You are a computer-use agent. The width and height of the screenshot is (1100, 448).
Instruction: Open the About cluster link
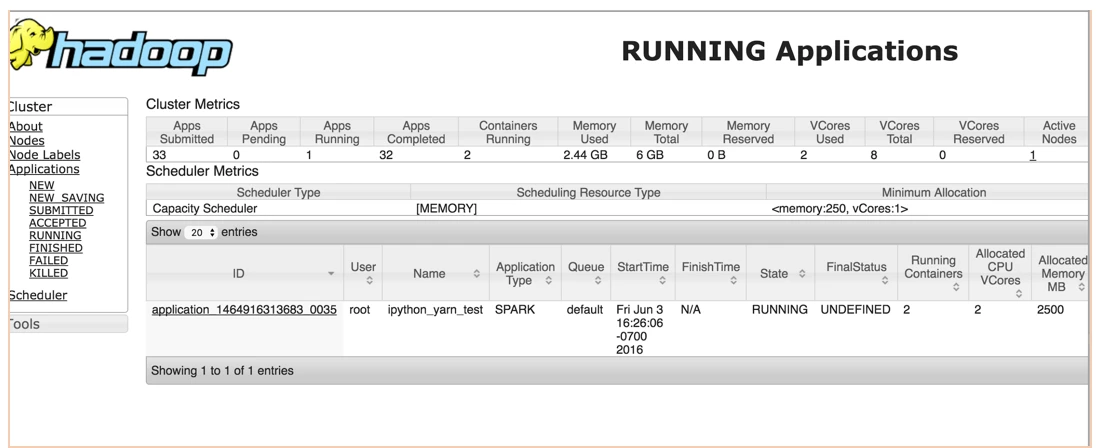click(25, 126)
